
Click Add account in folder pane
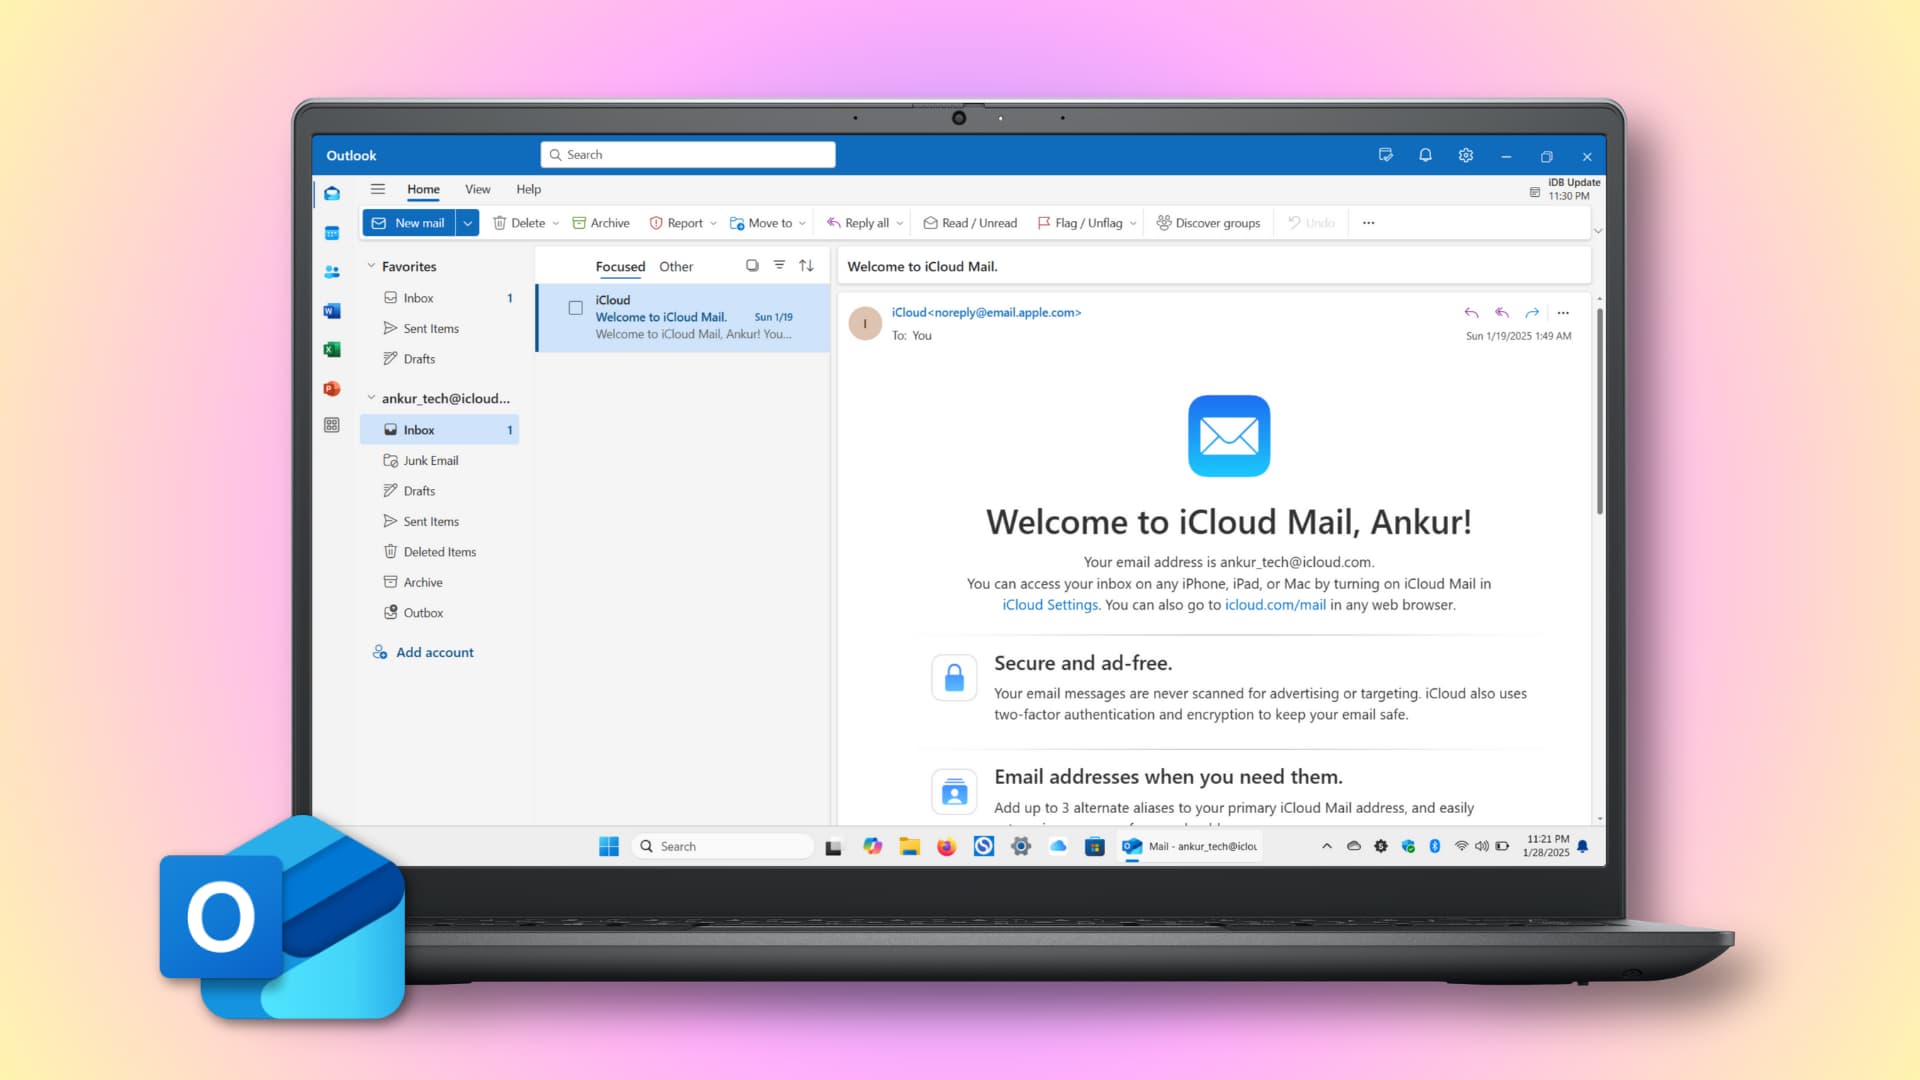(x=423, y=652)
